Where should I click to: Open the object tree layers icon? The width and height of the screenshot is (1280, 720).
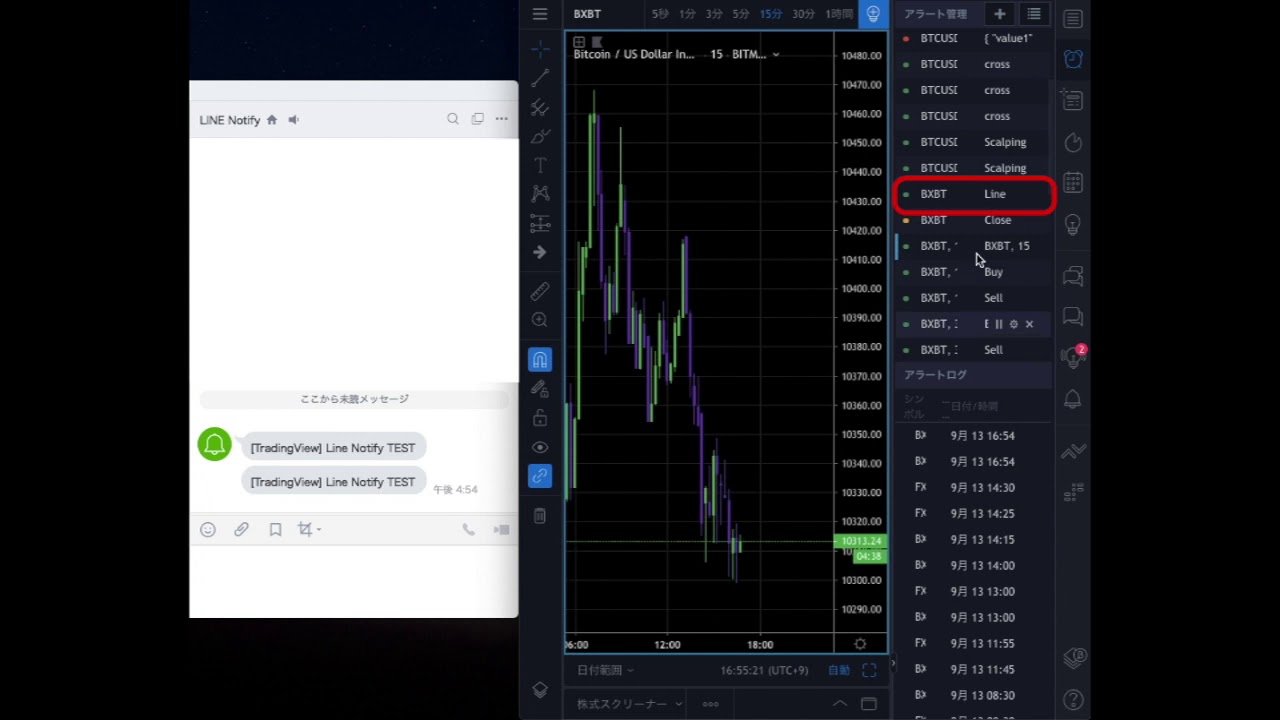540,690
